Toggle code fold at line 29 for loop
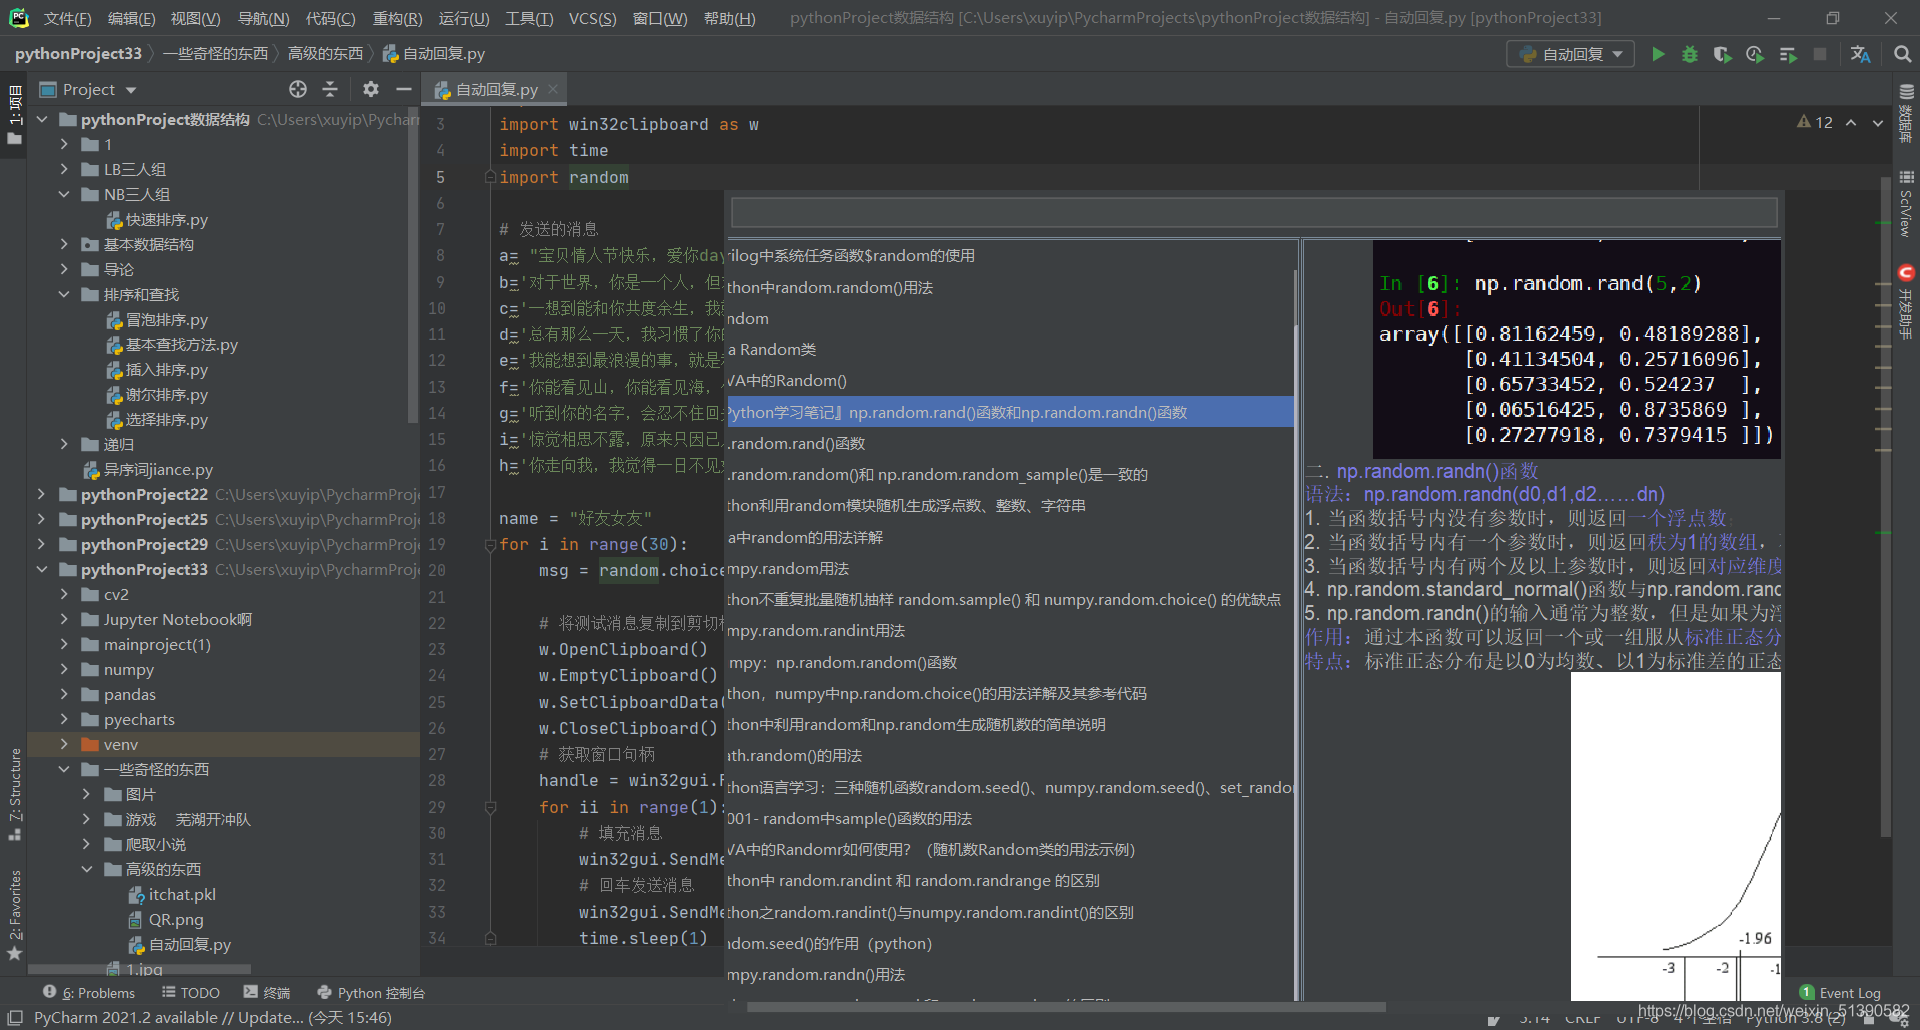Image resolution: width=1920 pixels, height=1030 pixels. (490, 807)
